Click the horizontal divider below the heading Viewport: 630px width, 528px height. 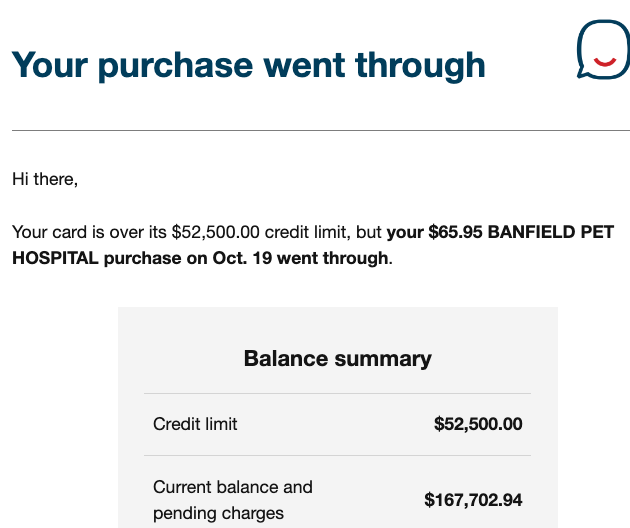[320, 130]
